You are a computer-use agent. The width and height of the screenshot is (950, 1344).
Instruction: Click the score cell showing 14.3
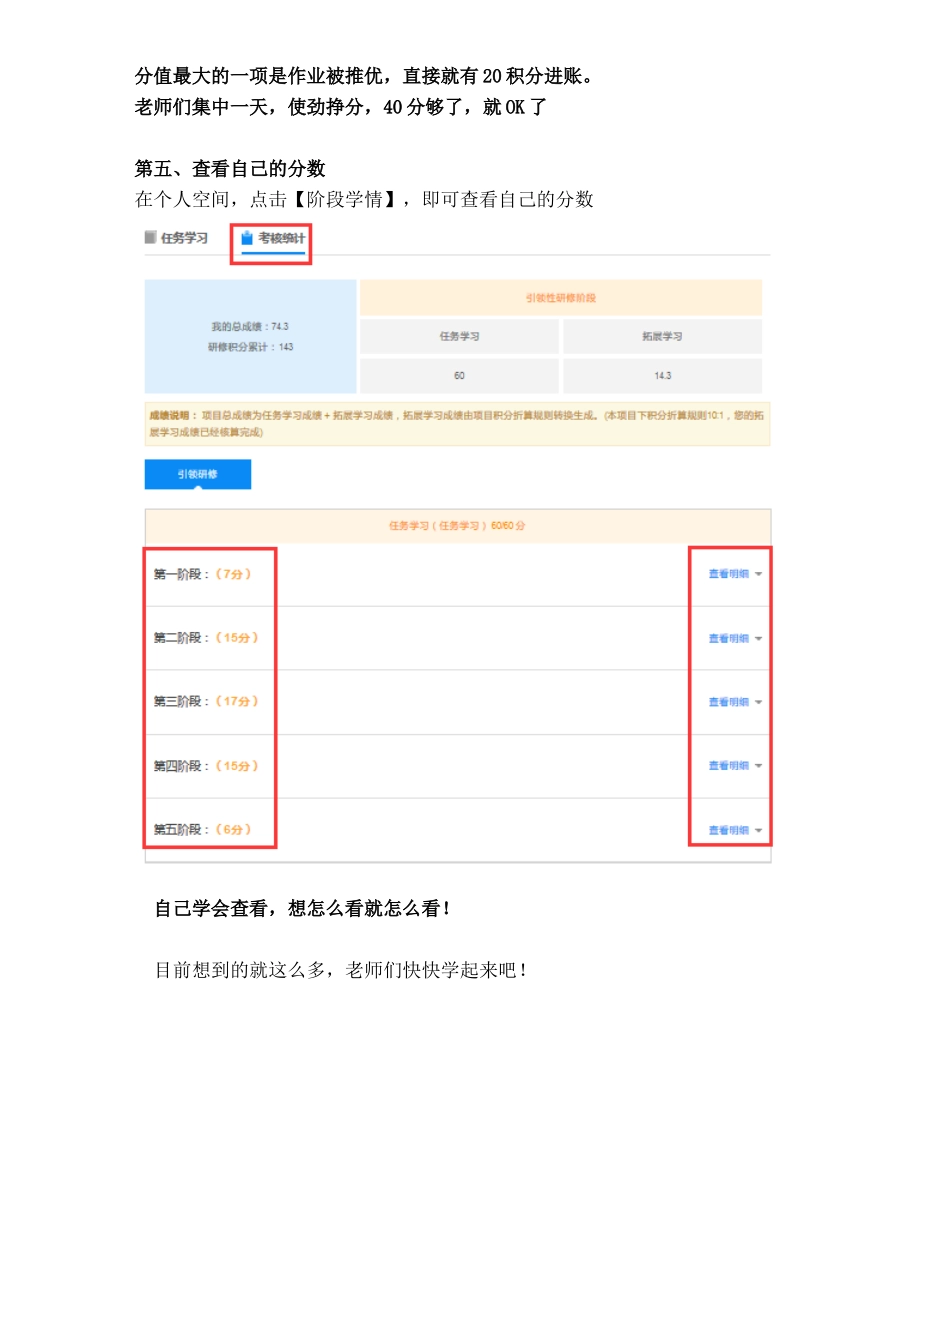click(662, 376)
